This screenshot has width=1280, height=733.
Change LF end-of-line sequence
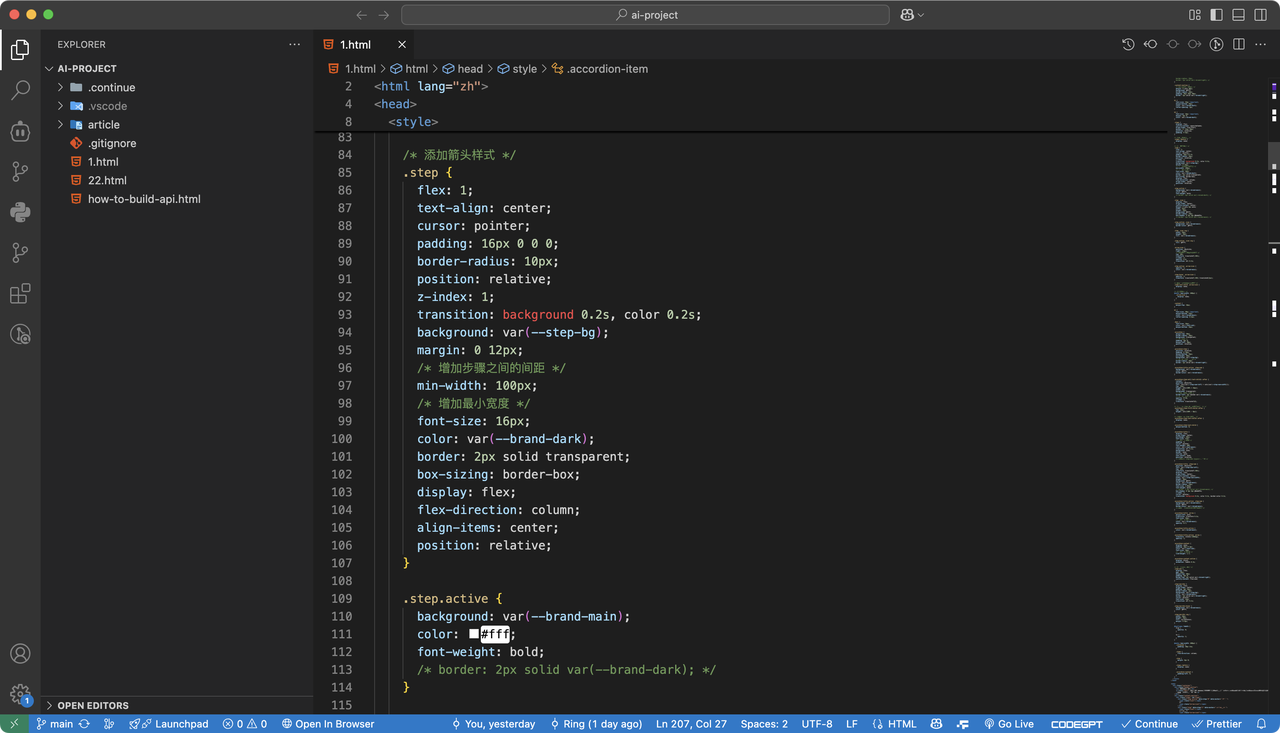(x=852, y=724)
